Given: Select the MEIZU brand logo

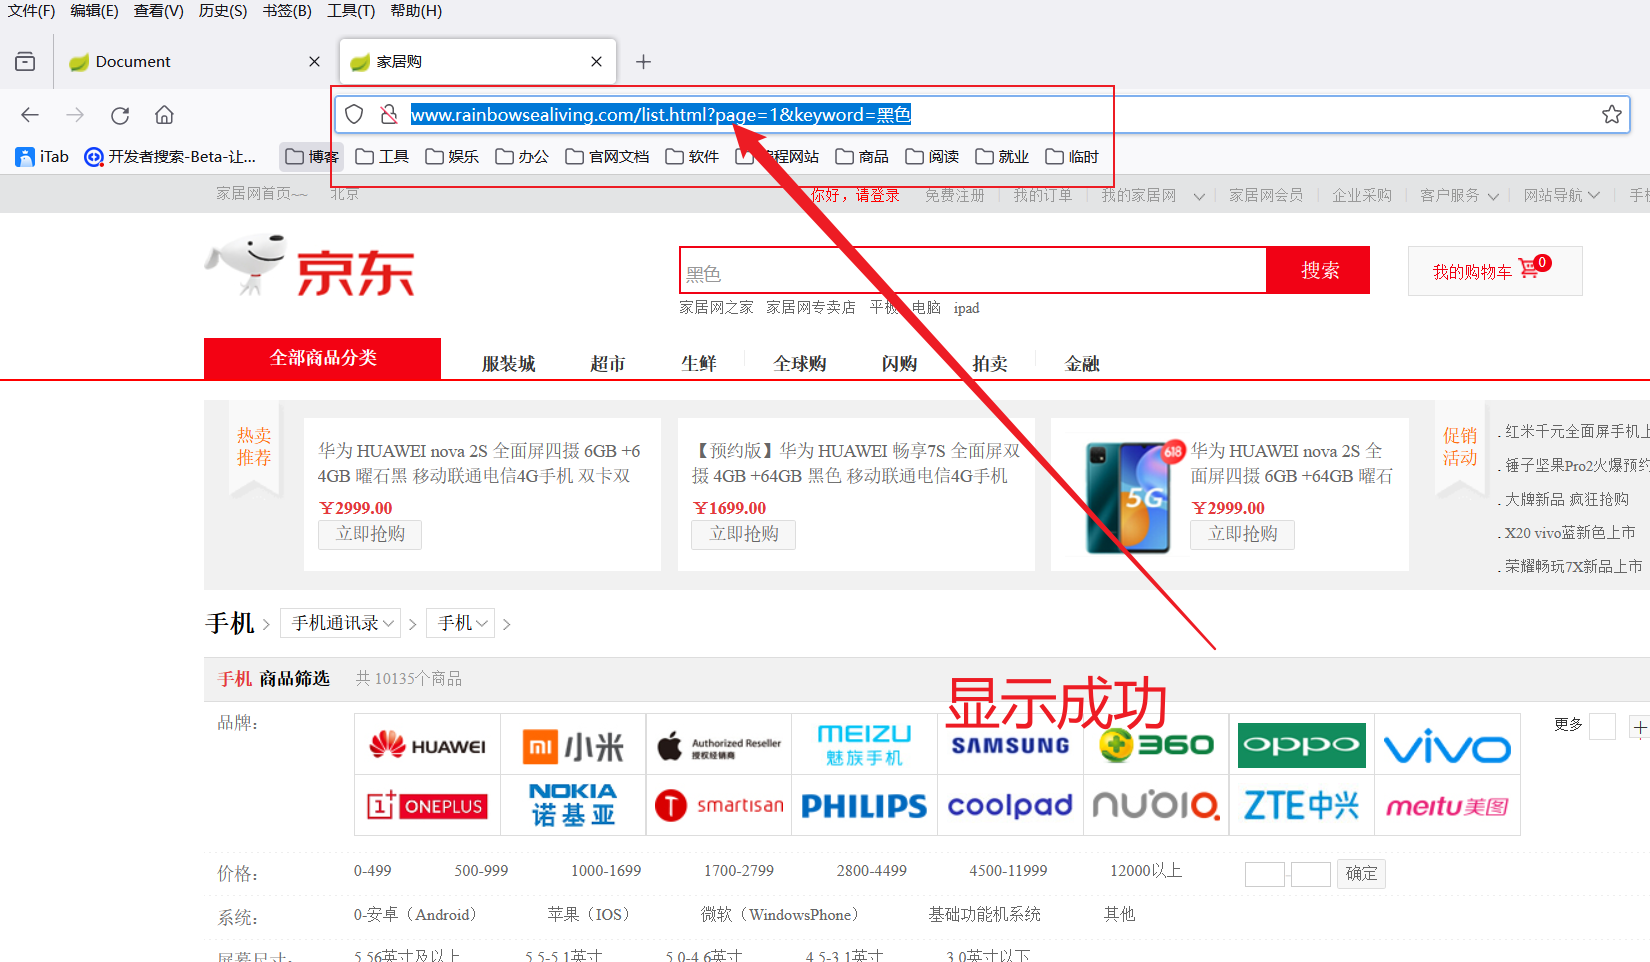Looking at the screenshot, I should [865, 745].
